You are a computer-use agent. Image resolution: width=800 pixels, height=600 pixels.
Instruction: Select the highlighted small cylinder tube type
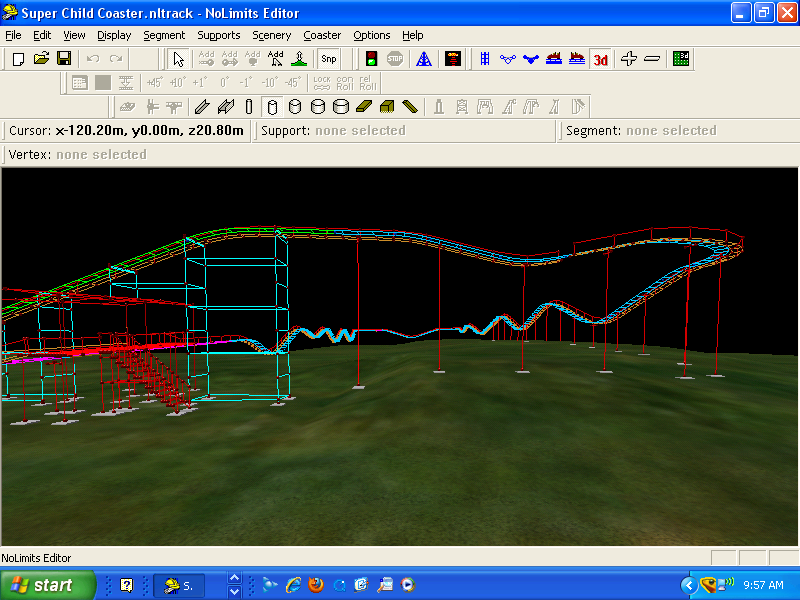[272, 107]
